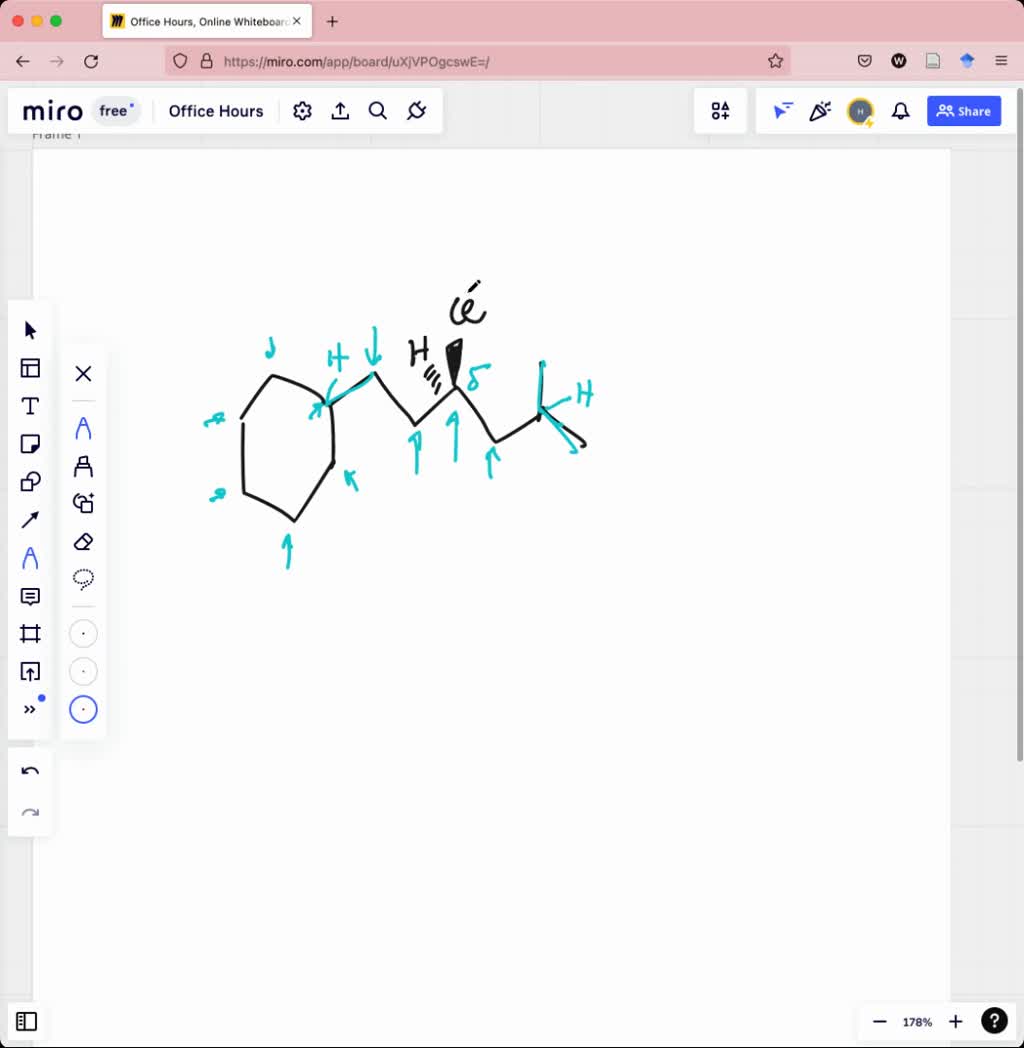Click the Office Hours board title
Image resolution: width=1024 pixels, height=1048 pixels.
pyautogui.click(x=216, y=111)
